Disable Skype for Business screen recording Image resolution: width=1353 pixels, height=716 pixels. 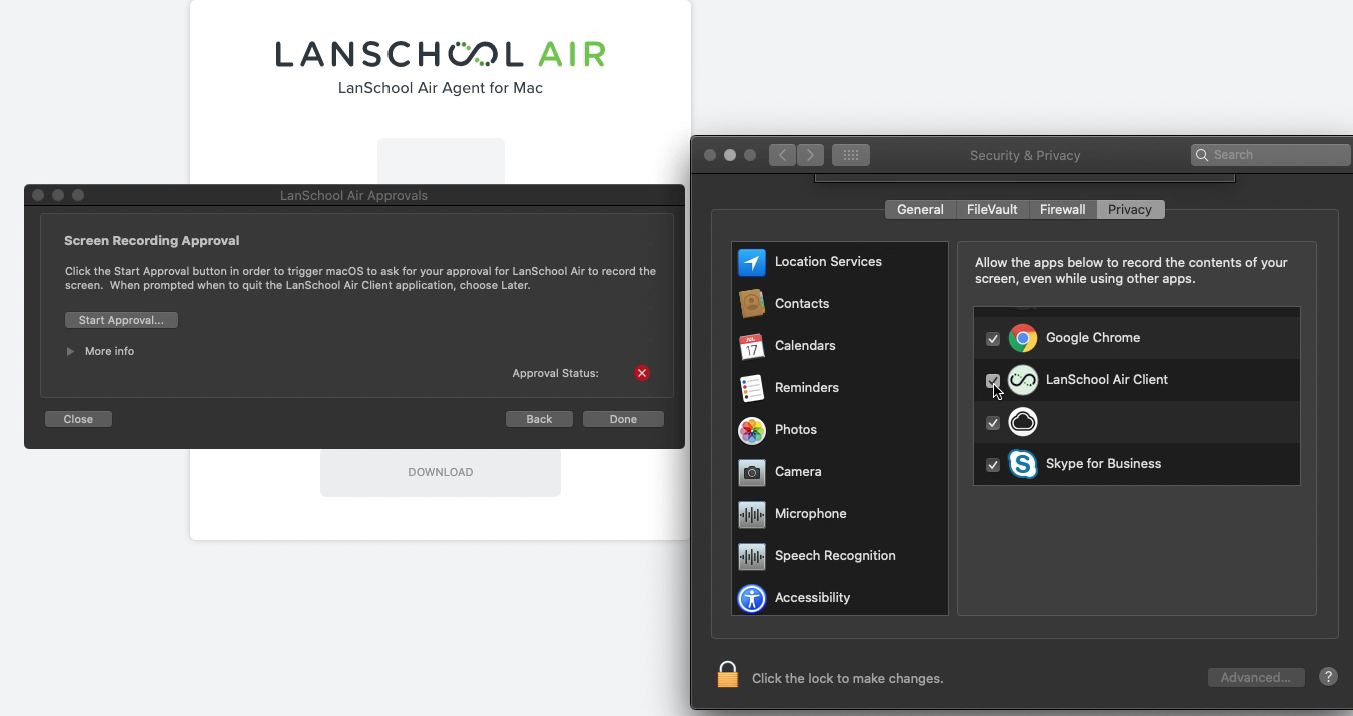click(x=993, y=465)
